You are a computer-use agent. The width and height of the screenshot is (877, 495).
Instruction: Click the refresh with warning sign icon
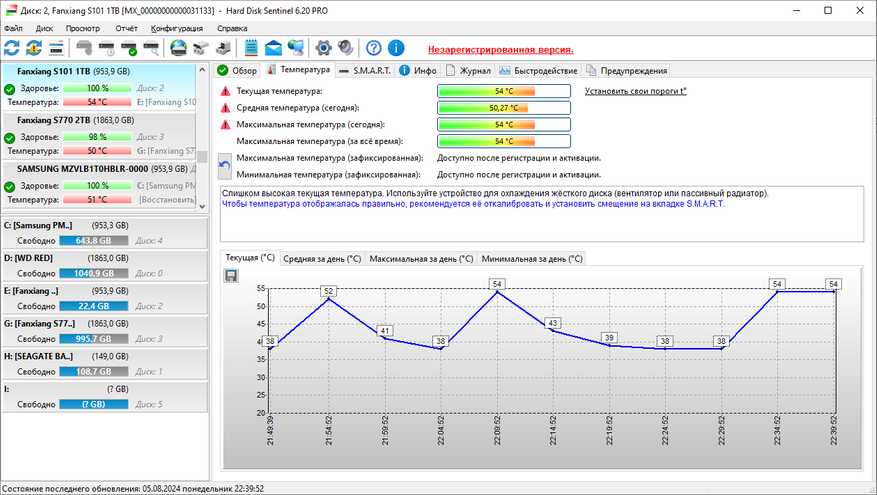pyautogui.click(x=34, y=48)
